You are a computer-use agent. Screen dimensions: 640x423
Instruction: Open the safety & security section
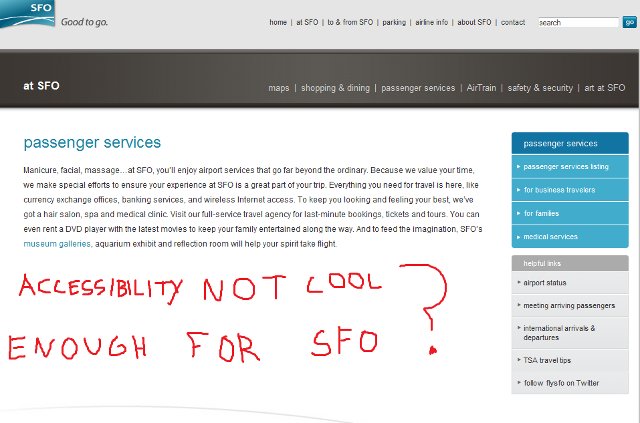pos(540,88)
